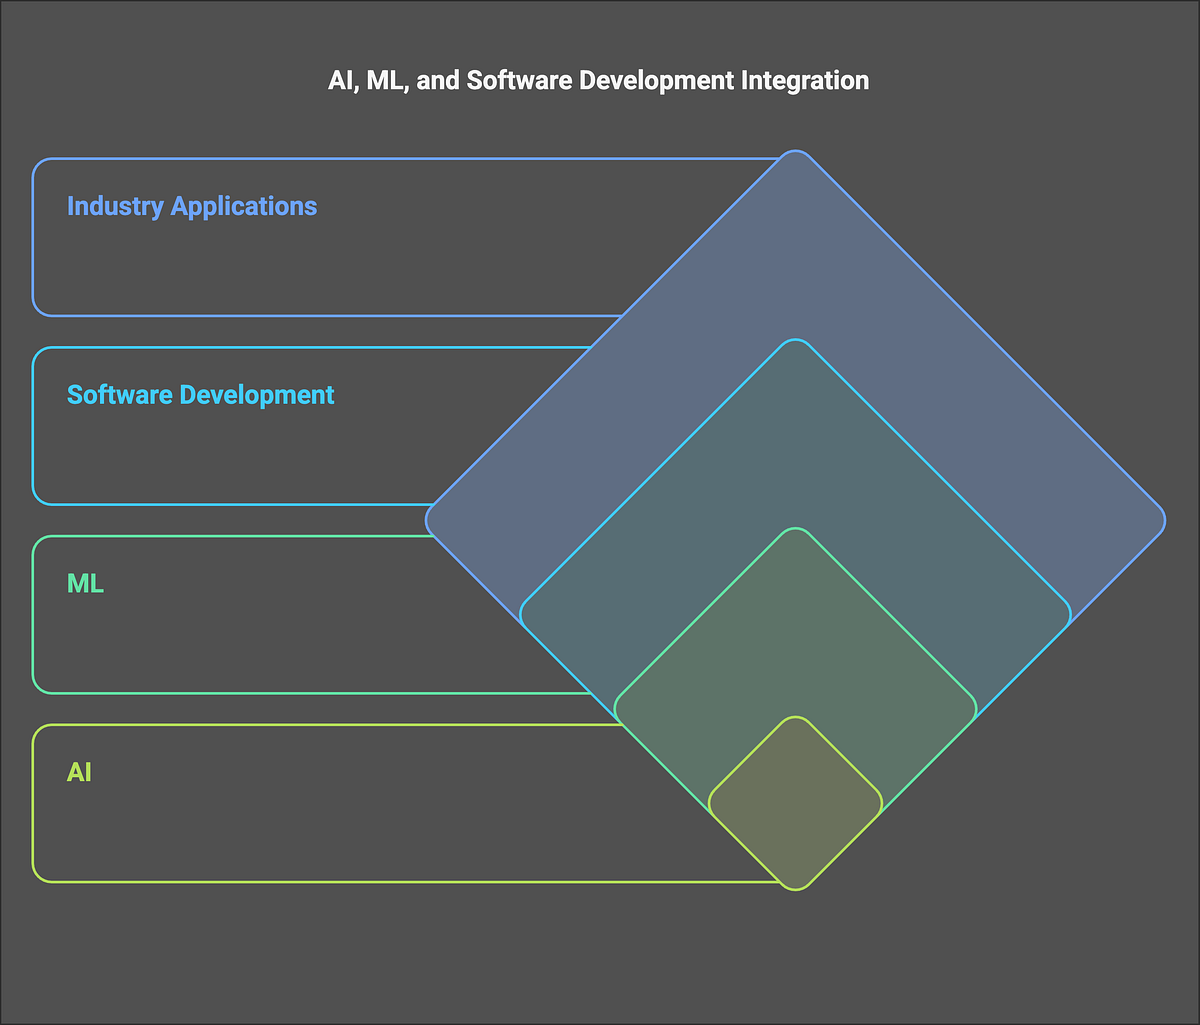This screenshot has height=1025, width=1200.
Task: Click where the ML box meets the diamonds
Action: point(600,613)
